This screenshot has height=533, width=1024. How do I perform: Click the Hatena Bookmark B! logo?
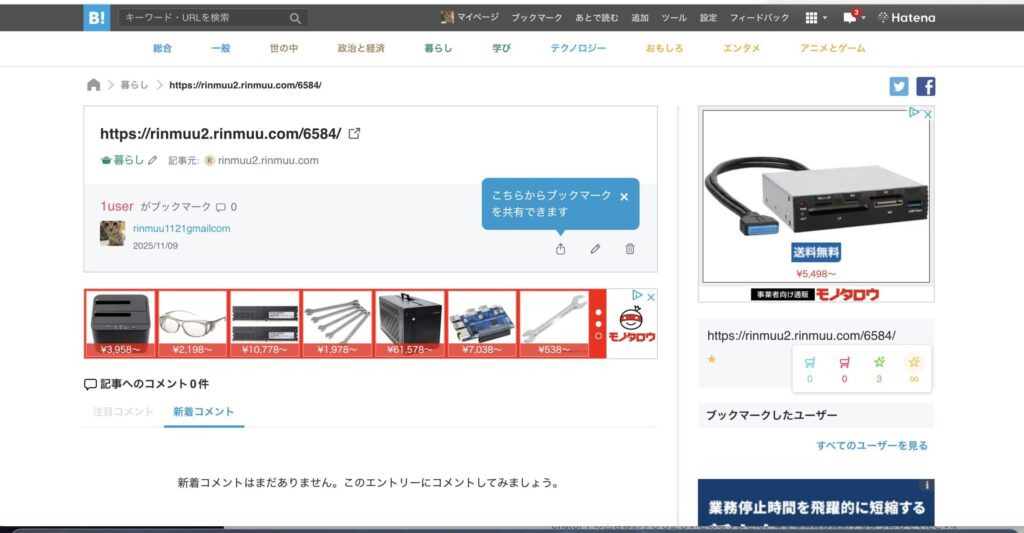pyautogui.click(x=96, y=17)
